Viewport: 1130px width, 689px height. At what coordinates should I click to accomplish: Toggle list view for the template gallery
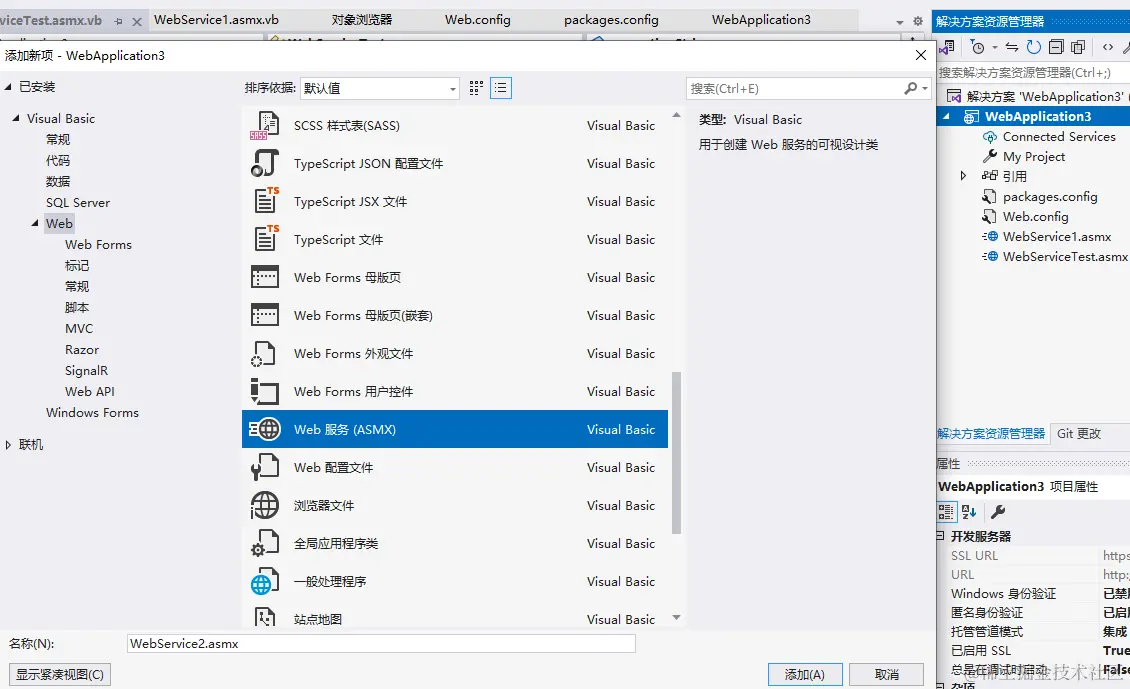(x=500, y=88)
